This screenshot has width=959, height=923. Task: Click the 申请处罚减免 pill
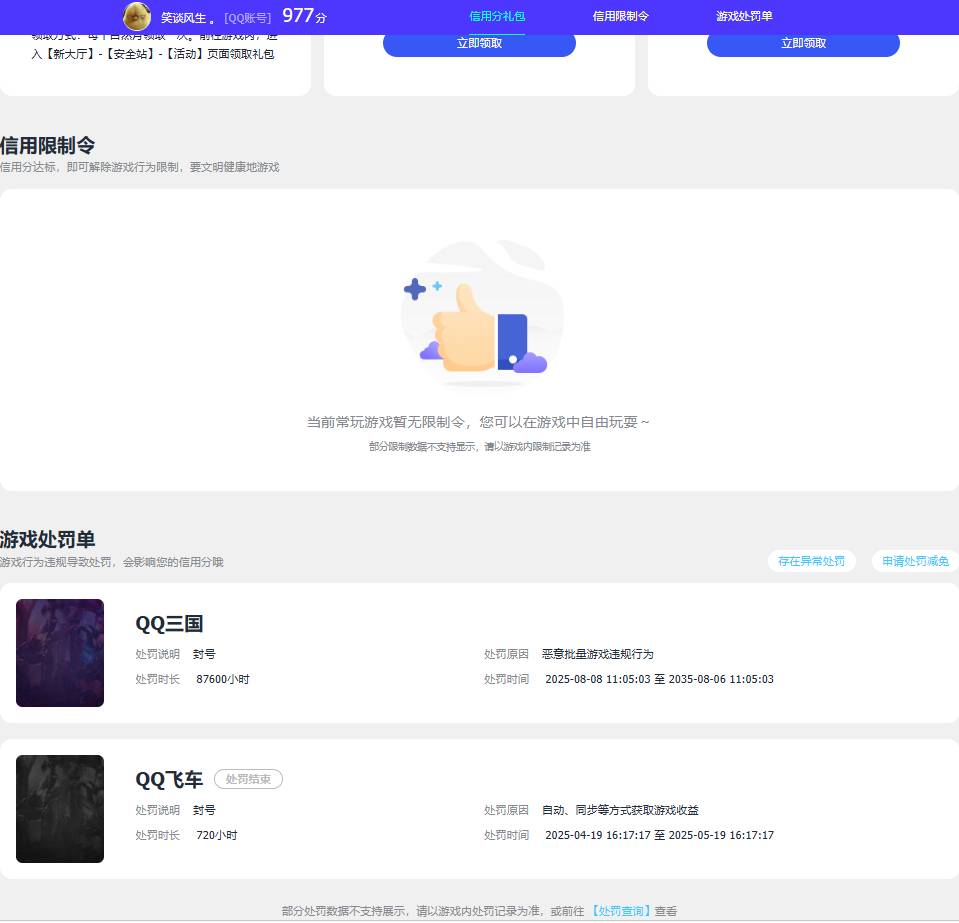click(914, 561)
